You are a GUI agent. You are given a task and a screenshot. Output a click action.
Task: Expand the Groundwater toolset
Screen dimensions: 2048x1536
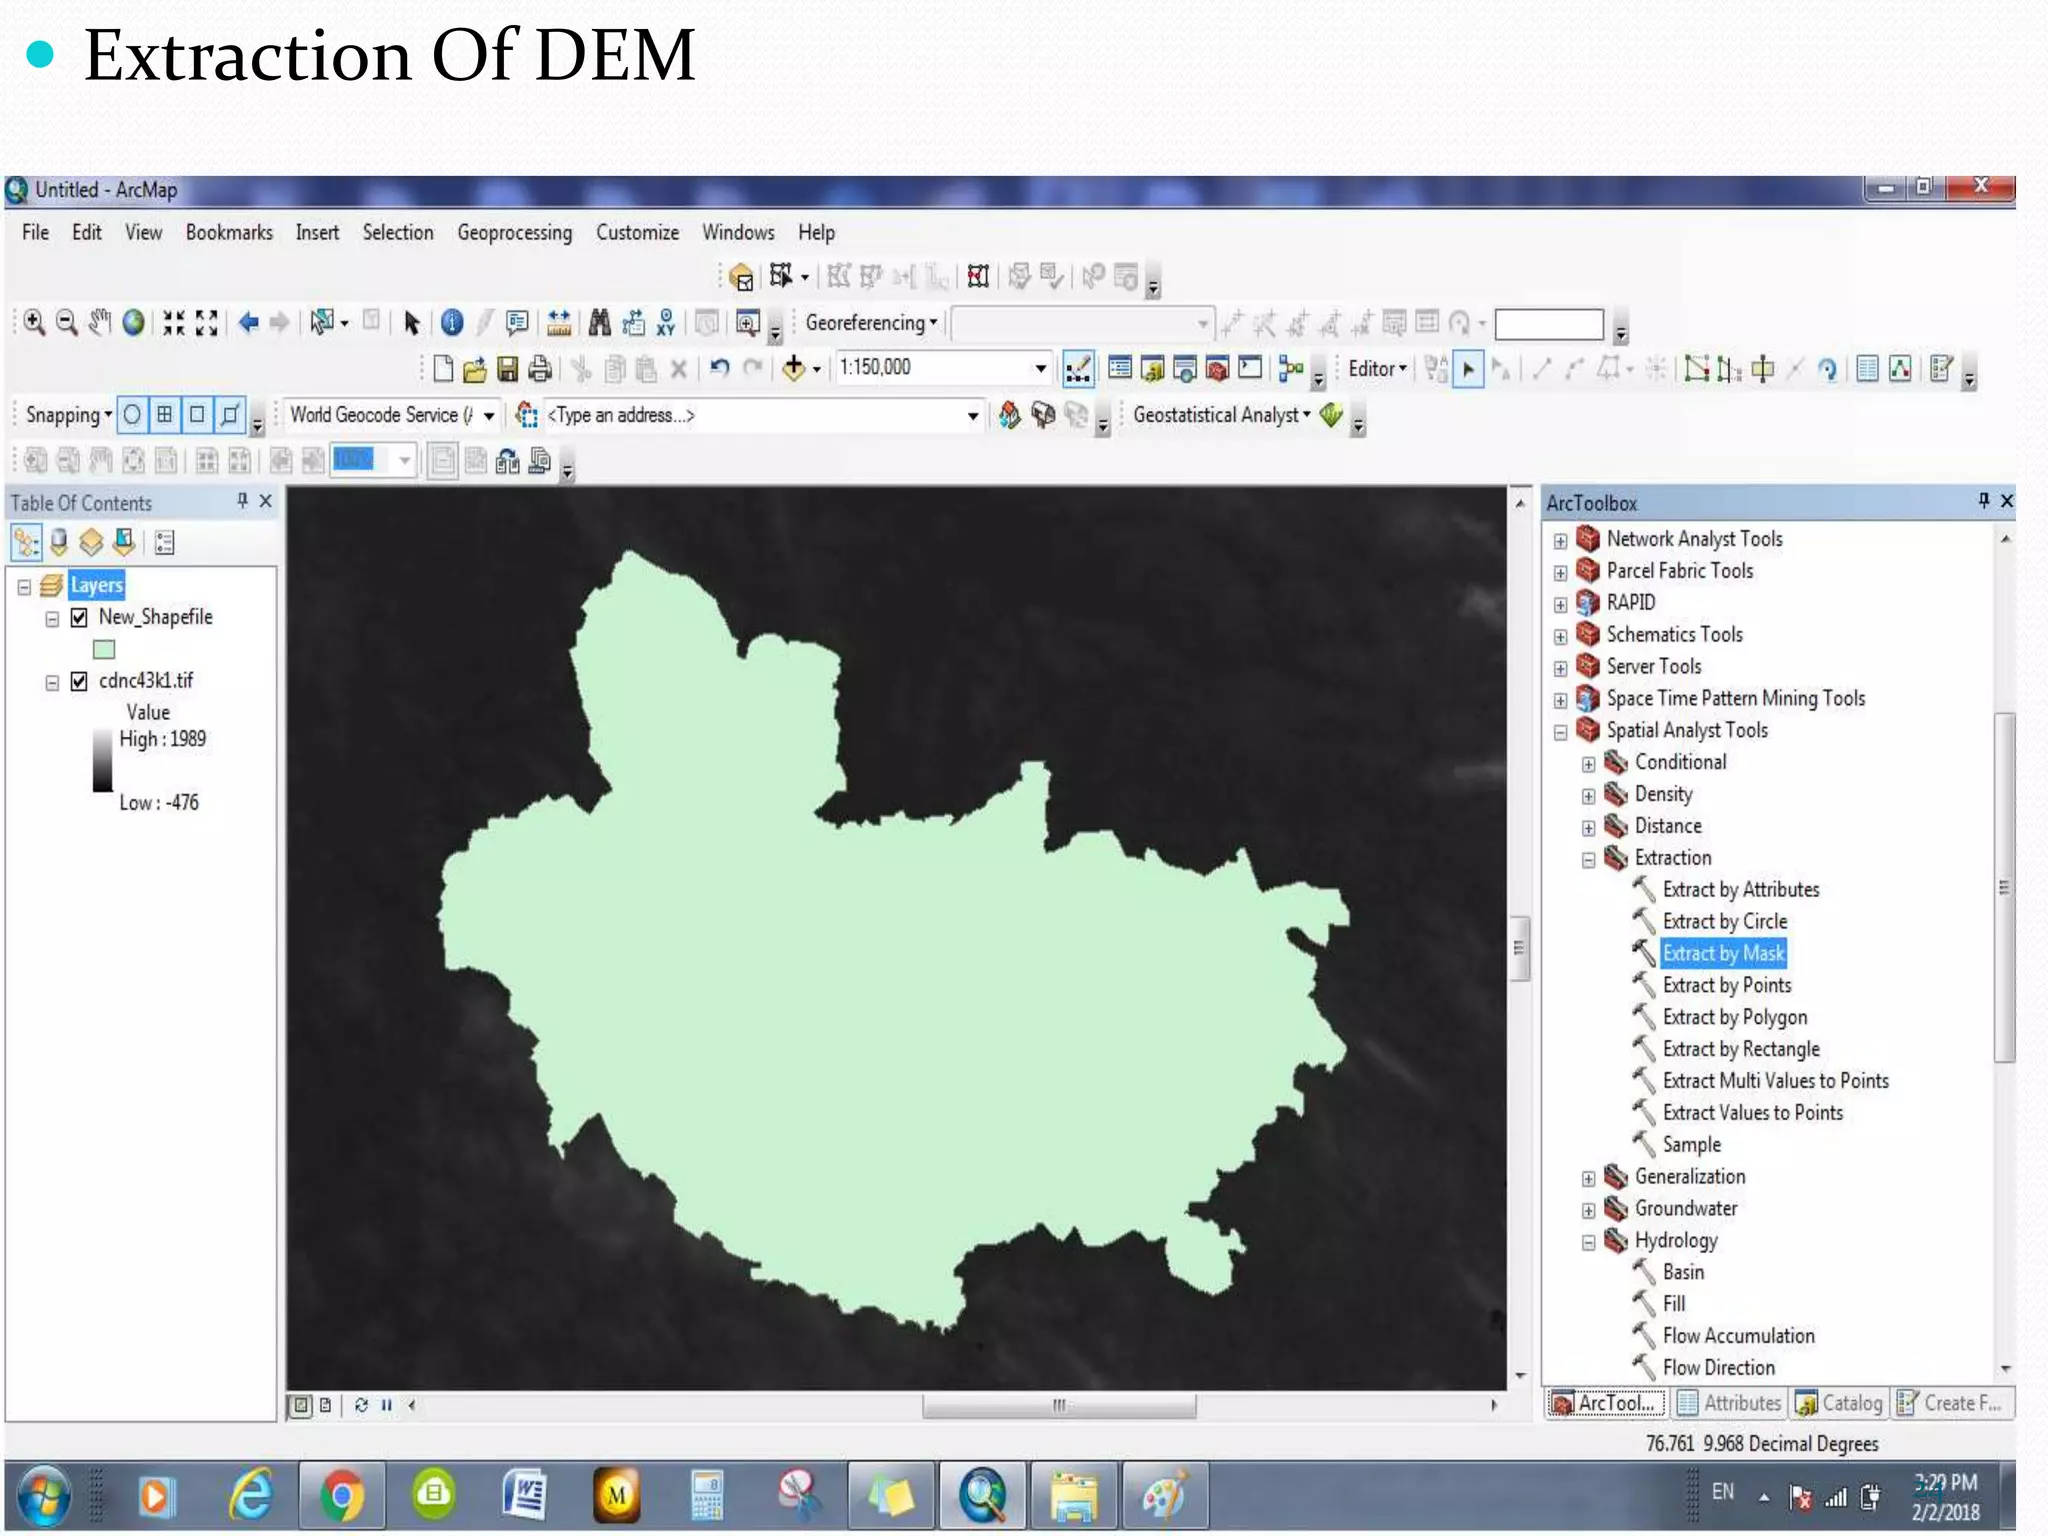1588,1211
